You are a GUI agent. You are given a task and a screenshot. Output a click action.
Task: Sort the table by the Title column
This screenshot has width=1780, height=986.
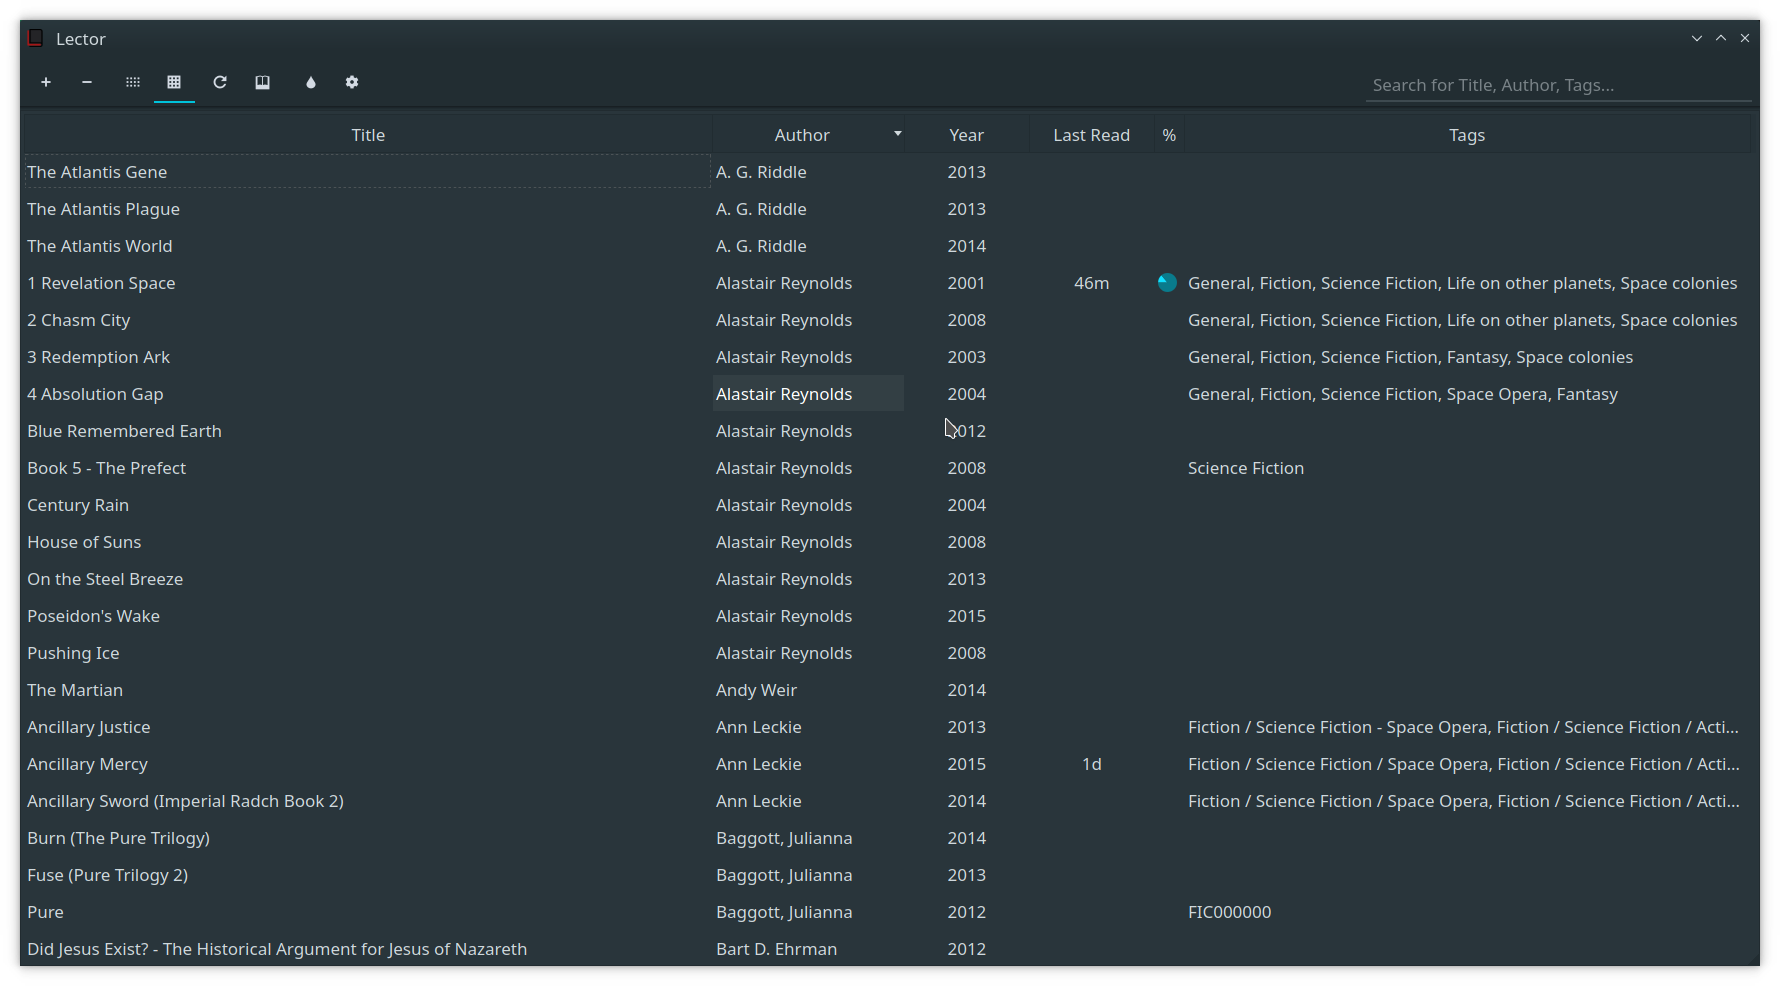(368, 135)
